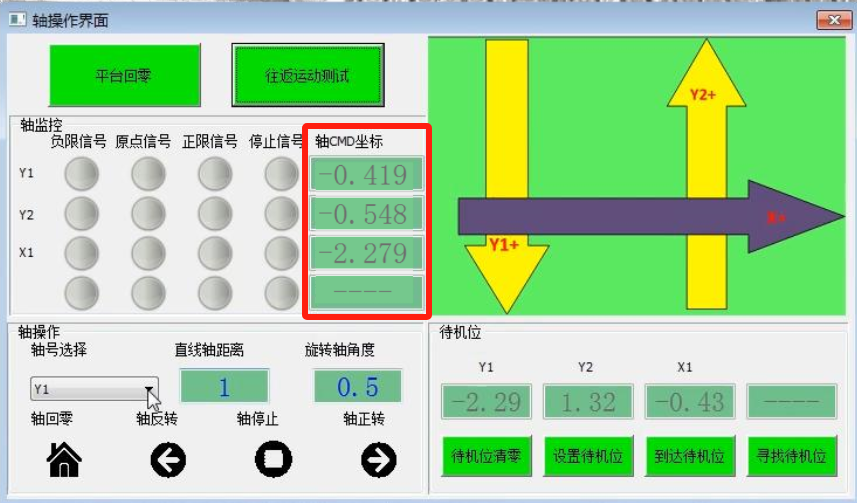The image size is (857, 503).
Task: Click 设置待机位 set standby button
Action: click(588, 457)
